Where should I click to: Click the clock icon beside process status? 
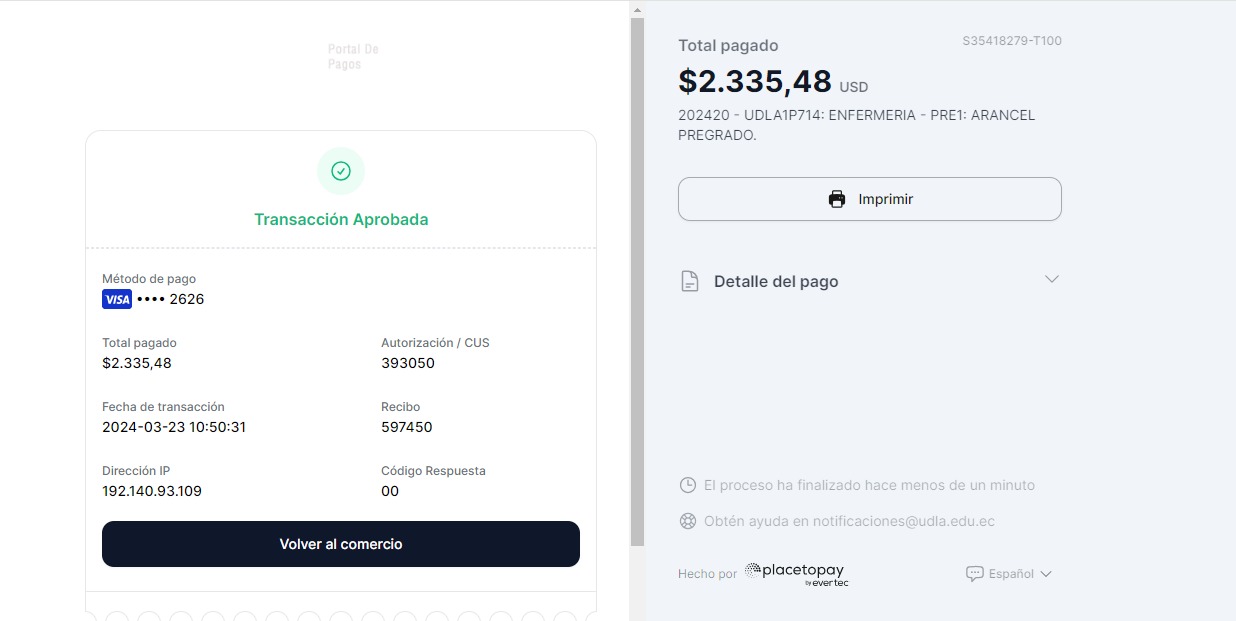coord(688,485)
